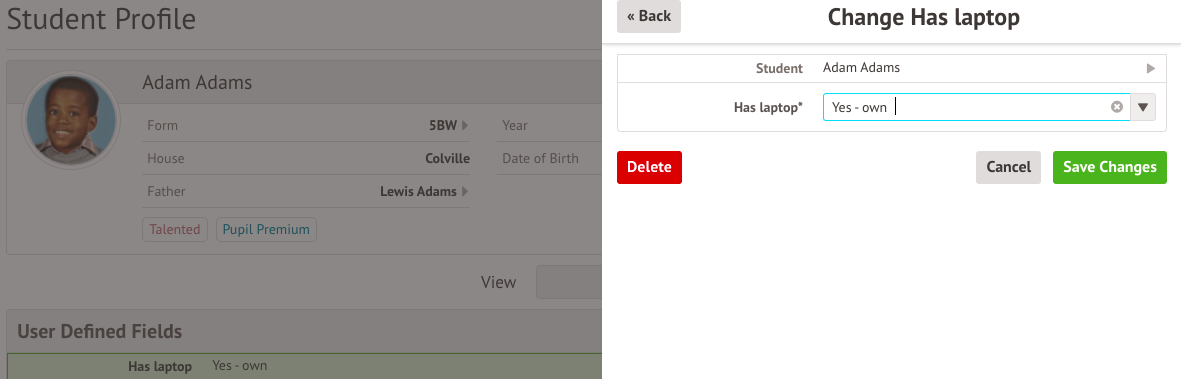The height and width of the screenshot is (379, 1181).
Task: Open the Has laptop dropdown arrow
Action: pyautogui.click(x=1143, y=107)
